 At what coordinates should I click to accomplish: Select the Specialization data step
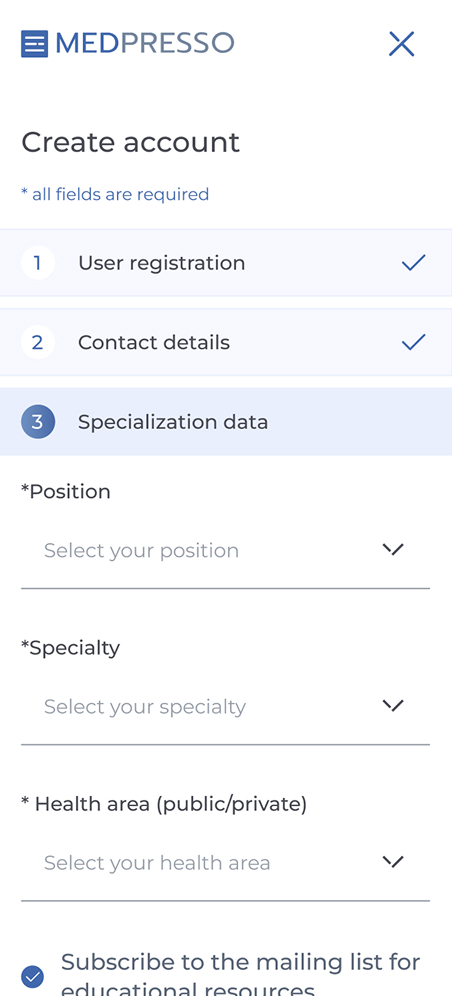pyautogui.click(x=226, y=422)
